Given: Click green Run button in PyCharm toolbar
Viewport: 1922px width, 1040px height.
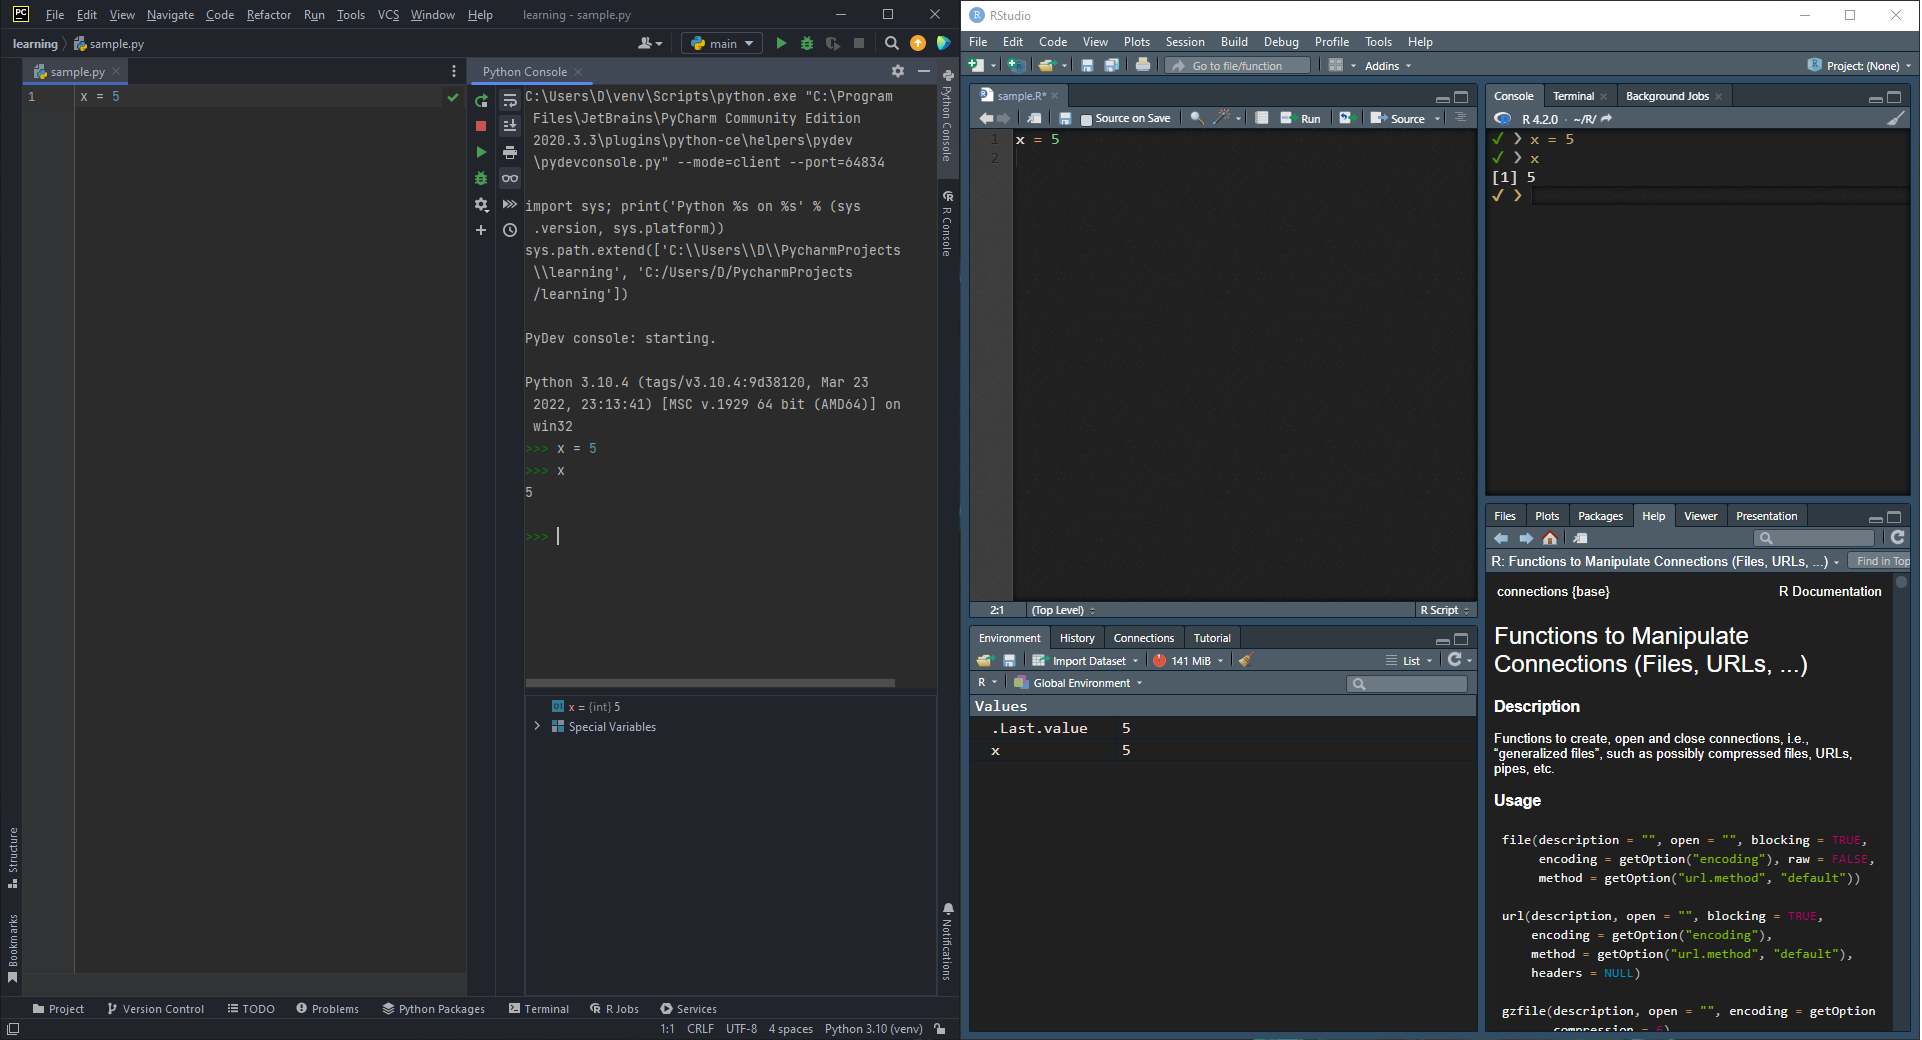Looking at the screenshot, I should [x=781, y=43].
